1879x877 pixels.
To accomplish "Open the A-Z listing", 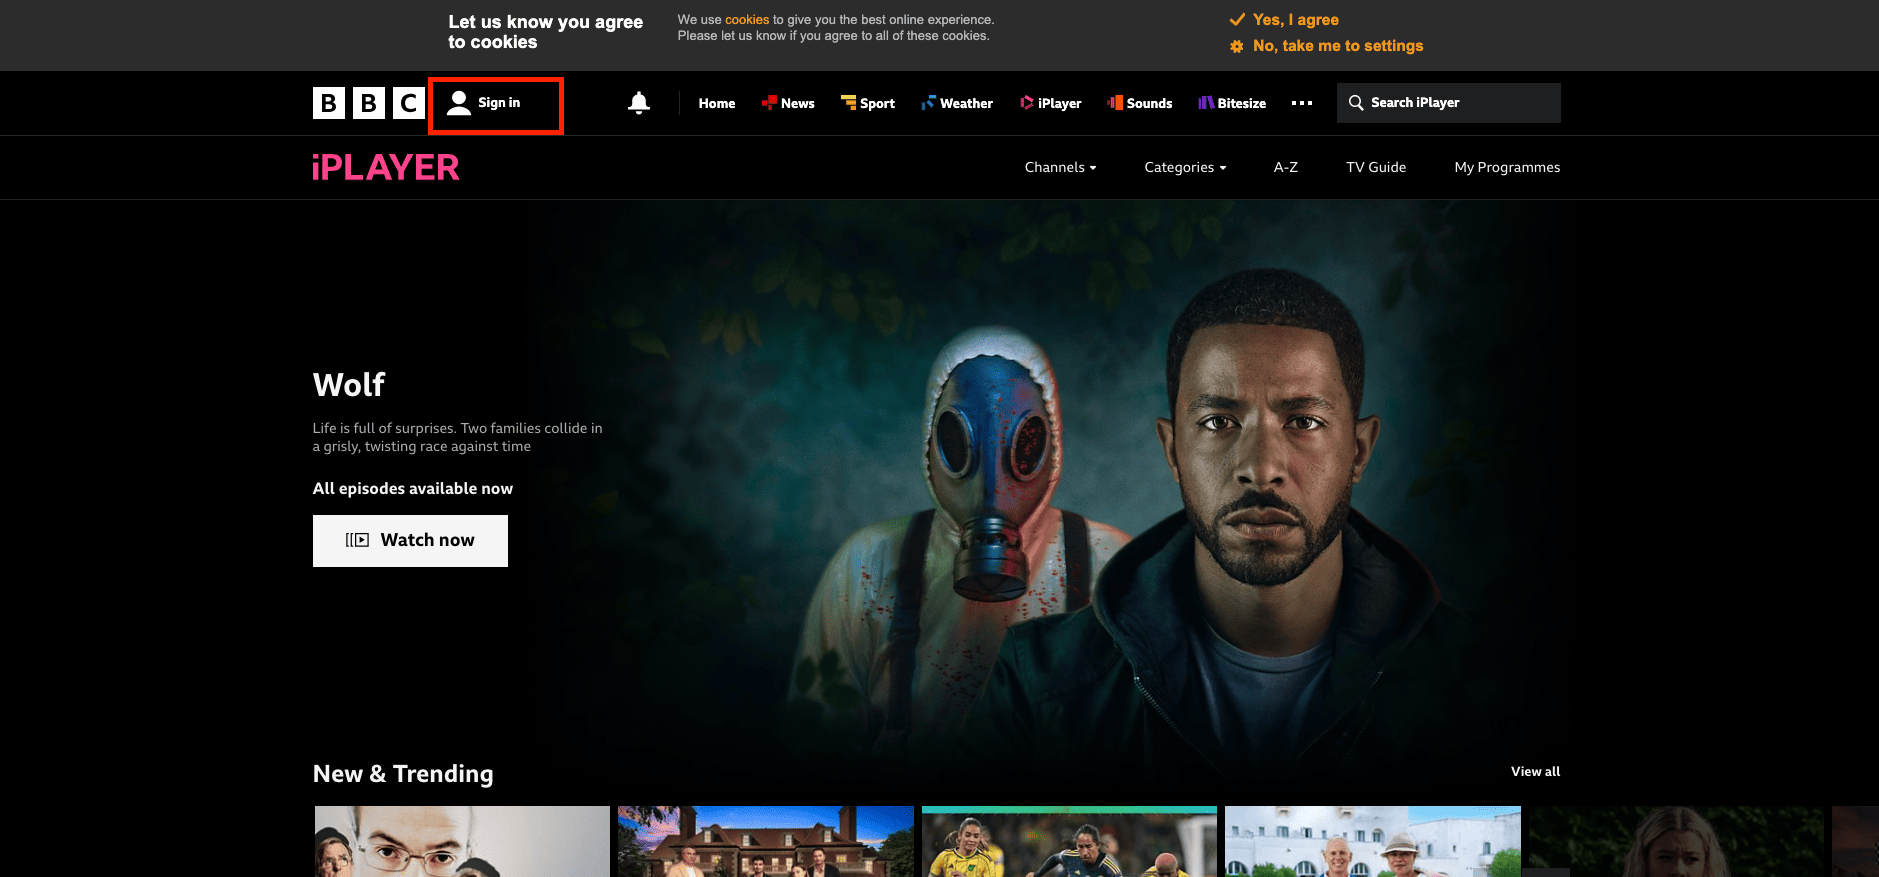I will (x=1286, y=167).
